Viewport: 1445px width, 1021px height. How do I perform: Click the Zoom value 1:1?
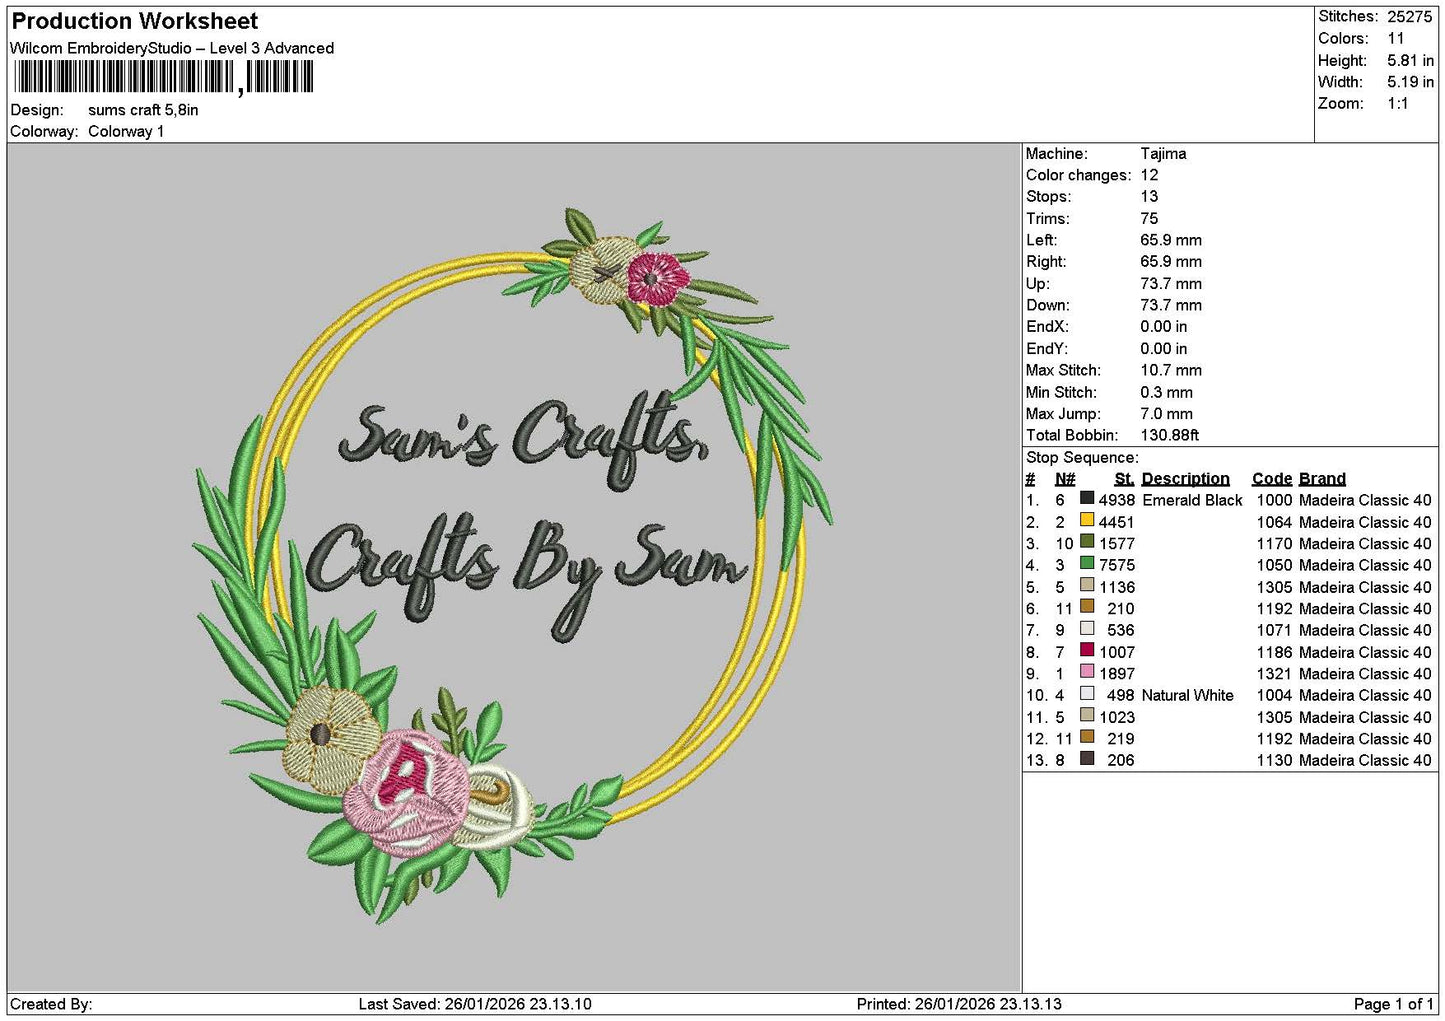(x=1397, y=103)
